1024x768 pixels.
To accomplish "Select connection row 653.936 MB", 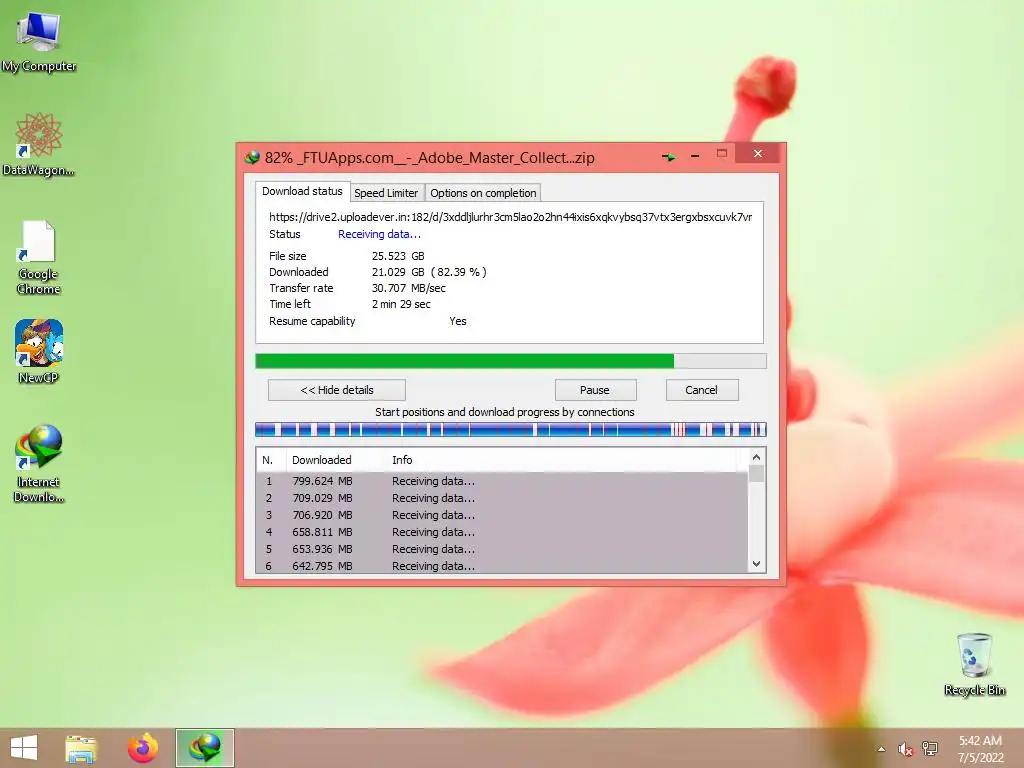I will coord(502,549).
